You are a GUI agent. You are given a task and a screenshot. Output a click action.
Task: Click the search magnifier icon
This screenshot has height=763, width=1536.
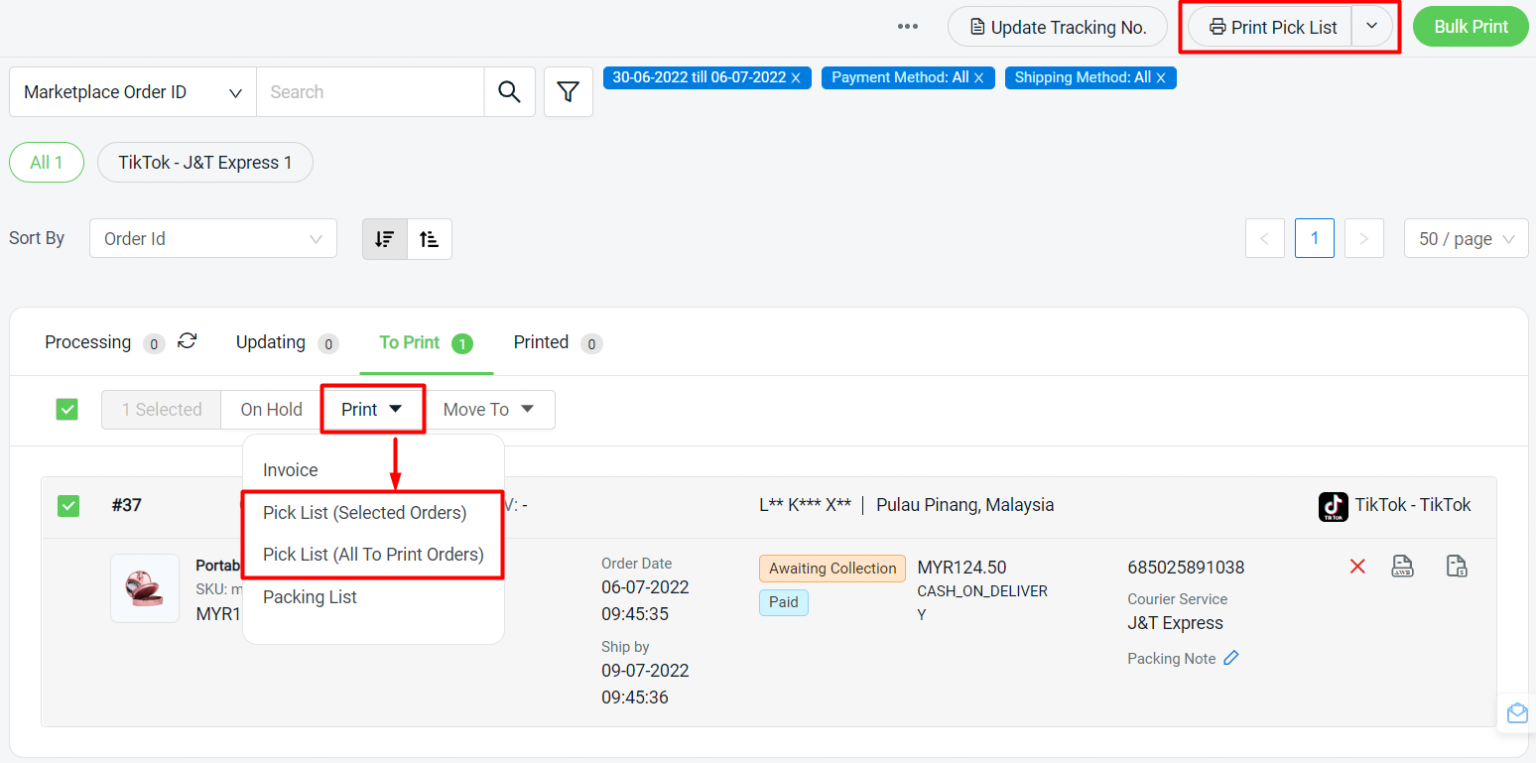pyautogui.click(x=509, y=92)
